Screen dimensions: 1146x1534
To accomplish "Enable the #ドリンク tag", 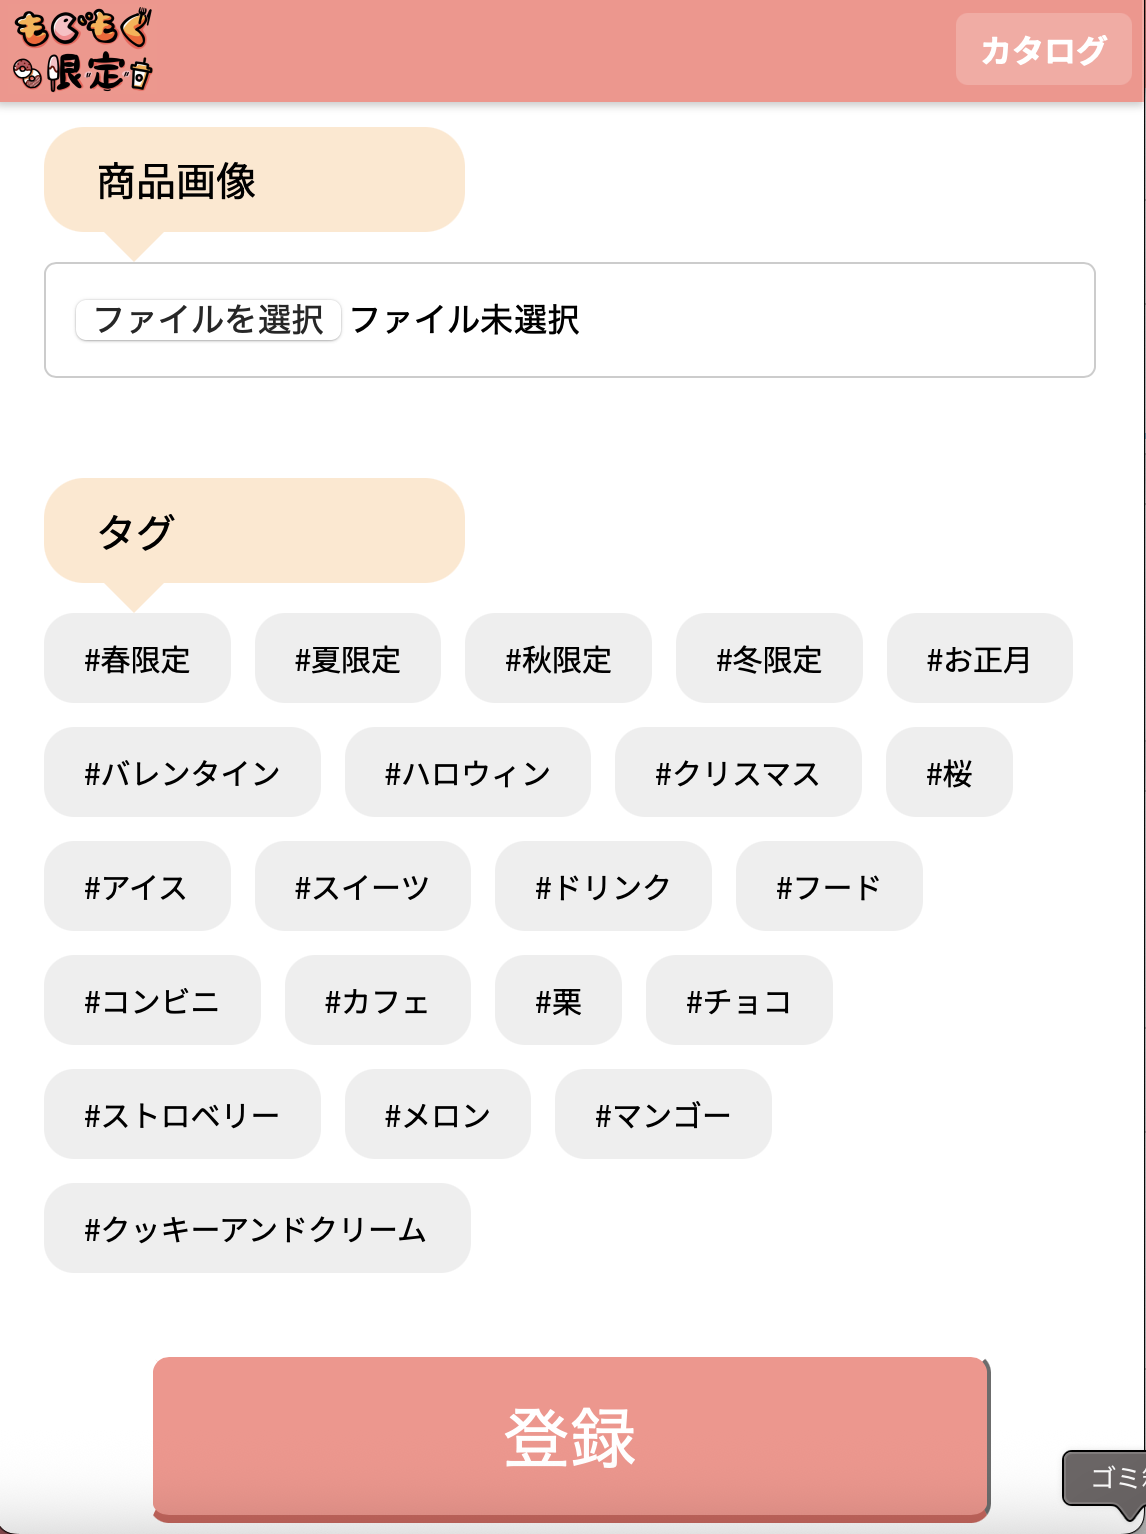I will coord(603,887).
